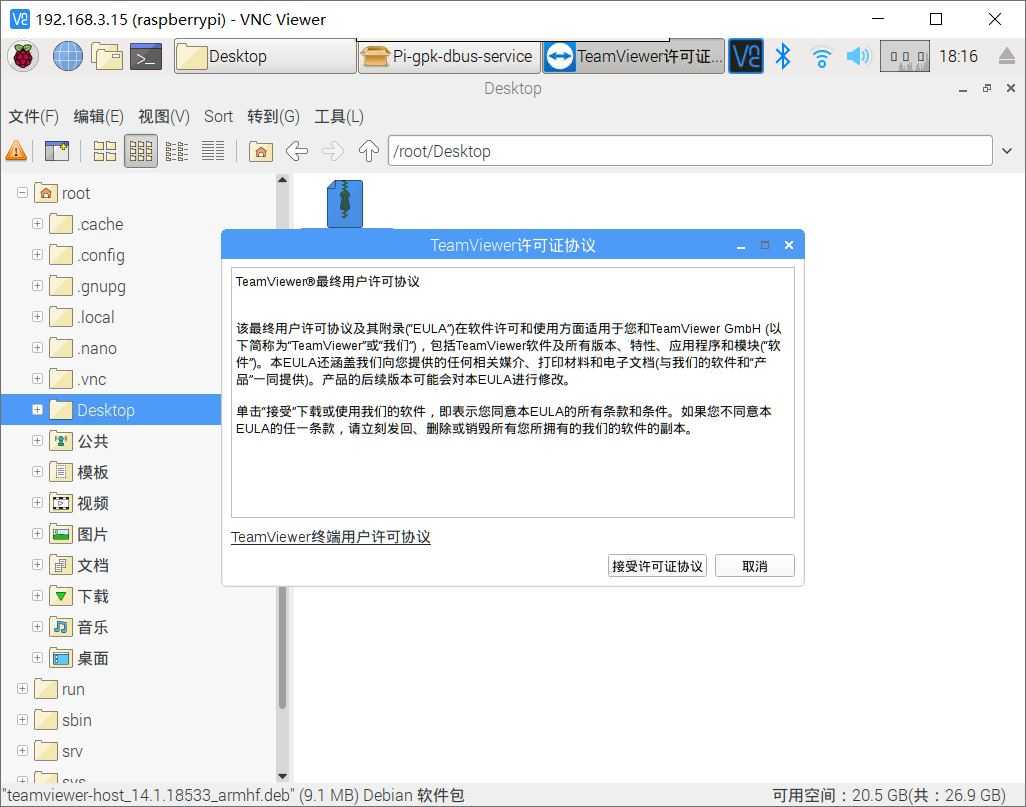Expand the .vnc folder node

click(37, 379)
